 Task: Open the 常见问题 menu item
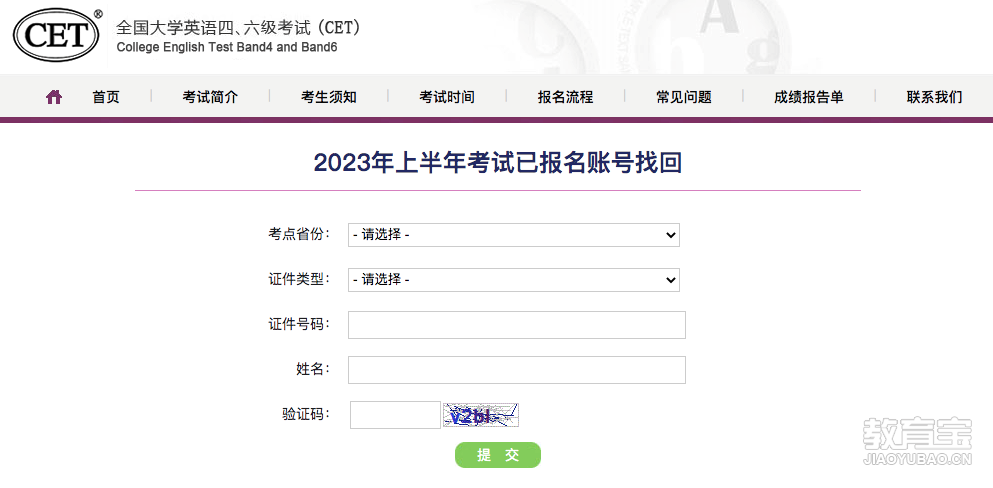[684, 97]
